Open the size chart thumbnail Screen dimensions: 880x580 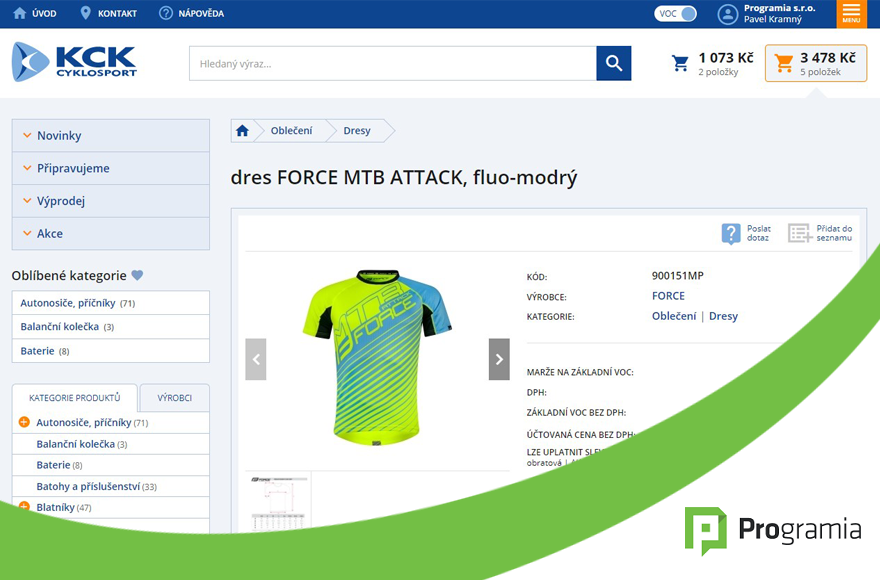(x=279, y=501)
